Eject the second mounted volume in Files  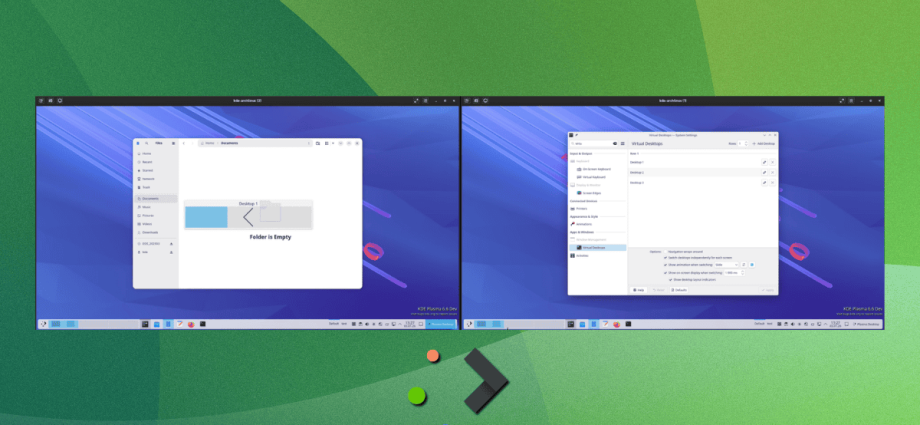tap(171, 252)
